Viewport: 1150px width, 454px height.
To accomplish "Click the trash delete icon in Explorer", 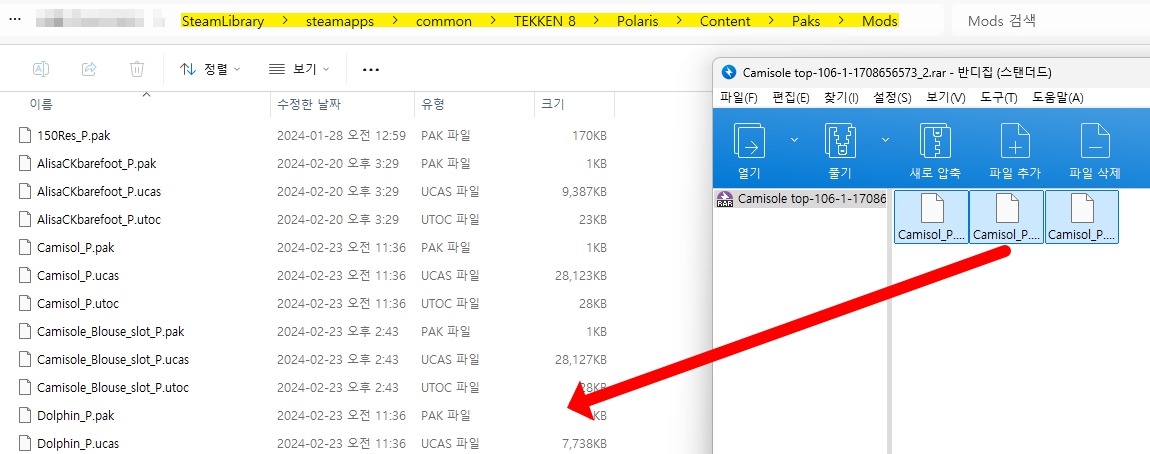I will click(137, 69).
